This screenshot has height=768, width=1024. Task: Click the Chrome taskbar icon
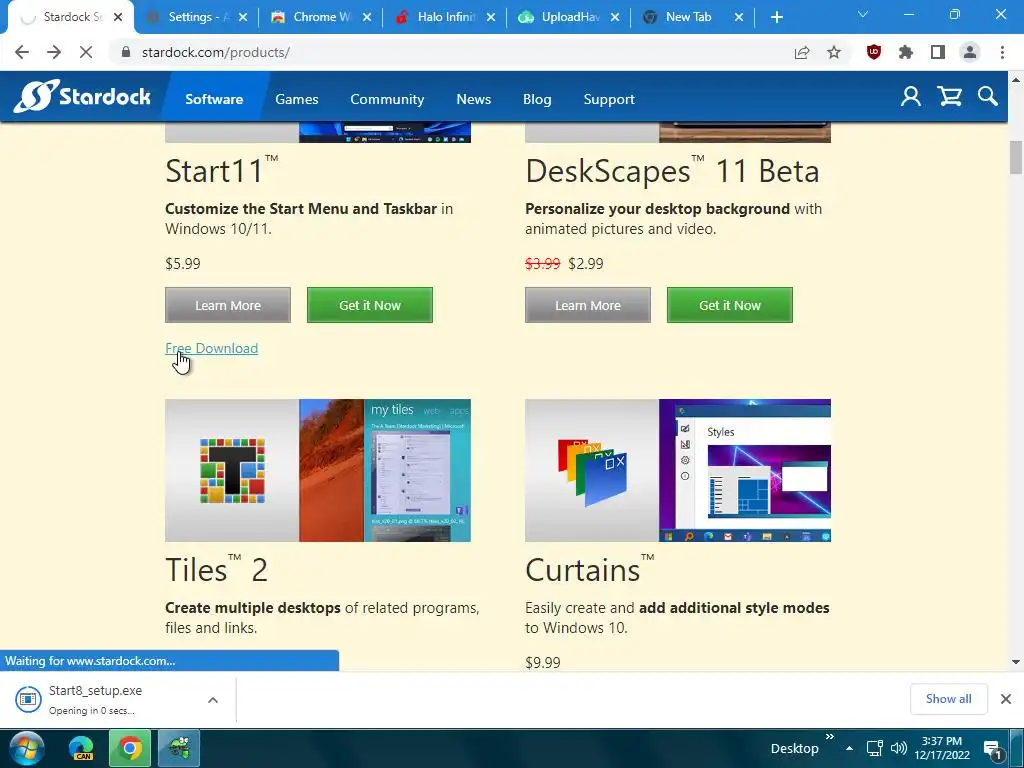pyautogui.click(x=130, y=748)
